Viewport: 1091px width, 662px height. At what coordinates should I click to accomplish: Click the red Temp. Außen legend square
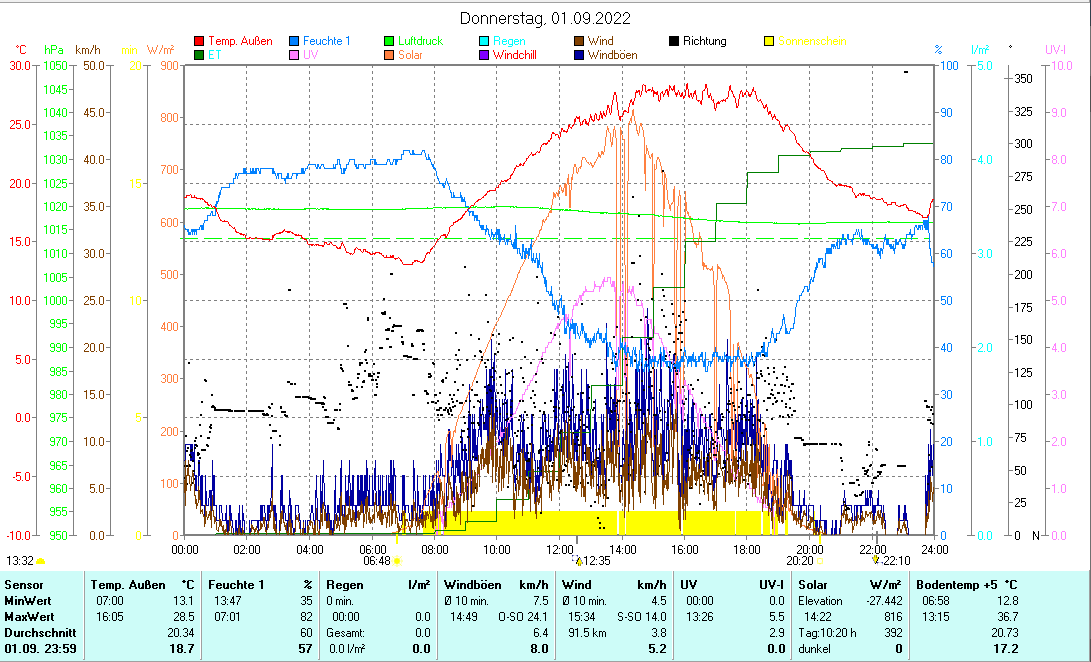(x=199, y=42)
